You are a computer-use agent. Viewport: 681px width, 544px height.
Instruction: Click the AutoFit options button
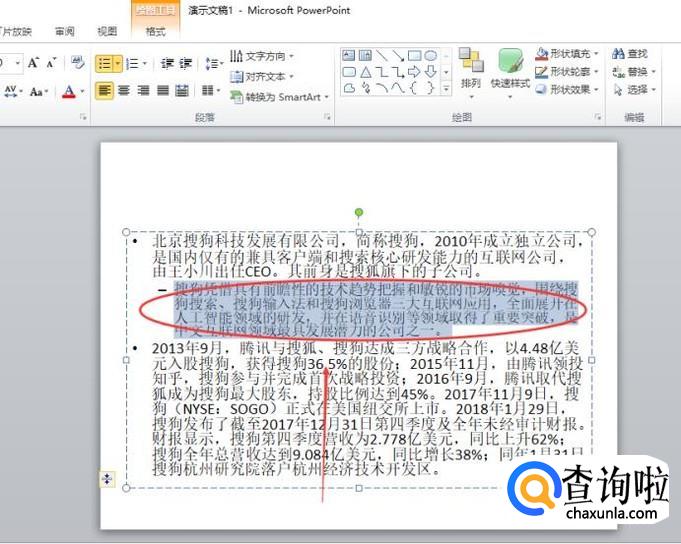(x=107, y=479)
